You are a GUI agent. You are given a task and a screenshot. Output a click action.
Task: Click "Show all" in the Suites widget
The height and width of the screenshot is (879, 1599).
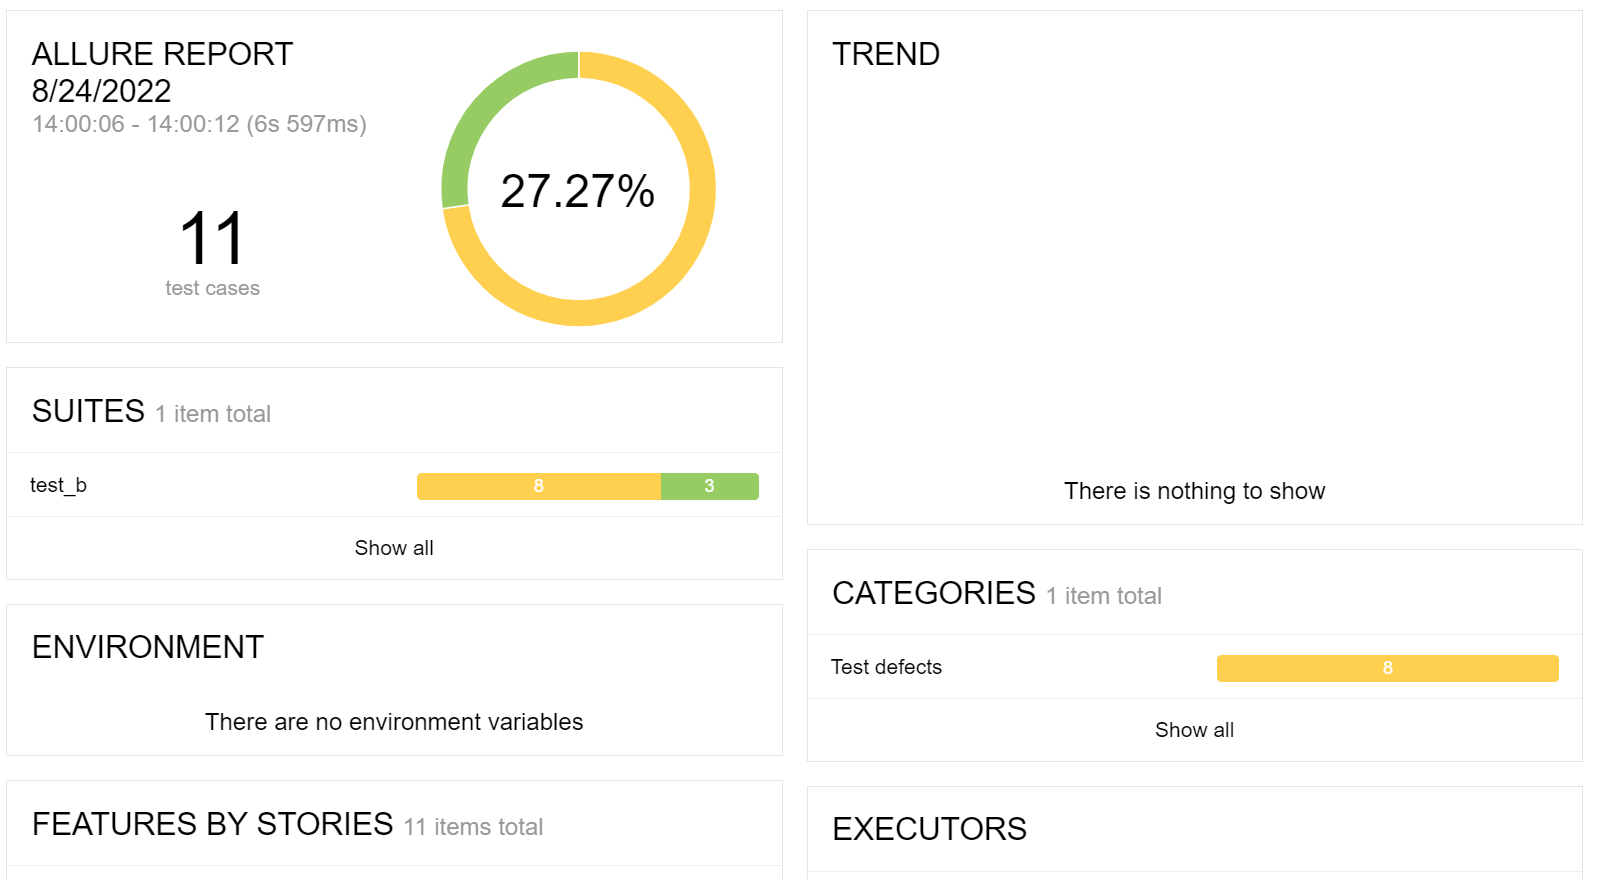[x=393, y=547]
